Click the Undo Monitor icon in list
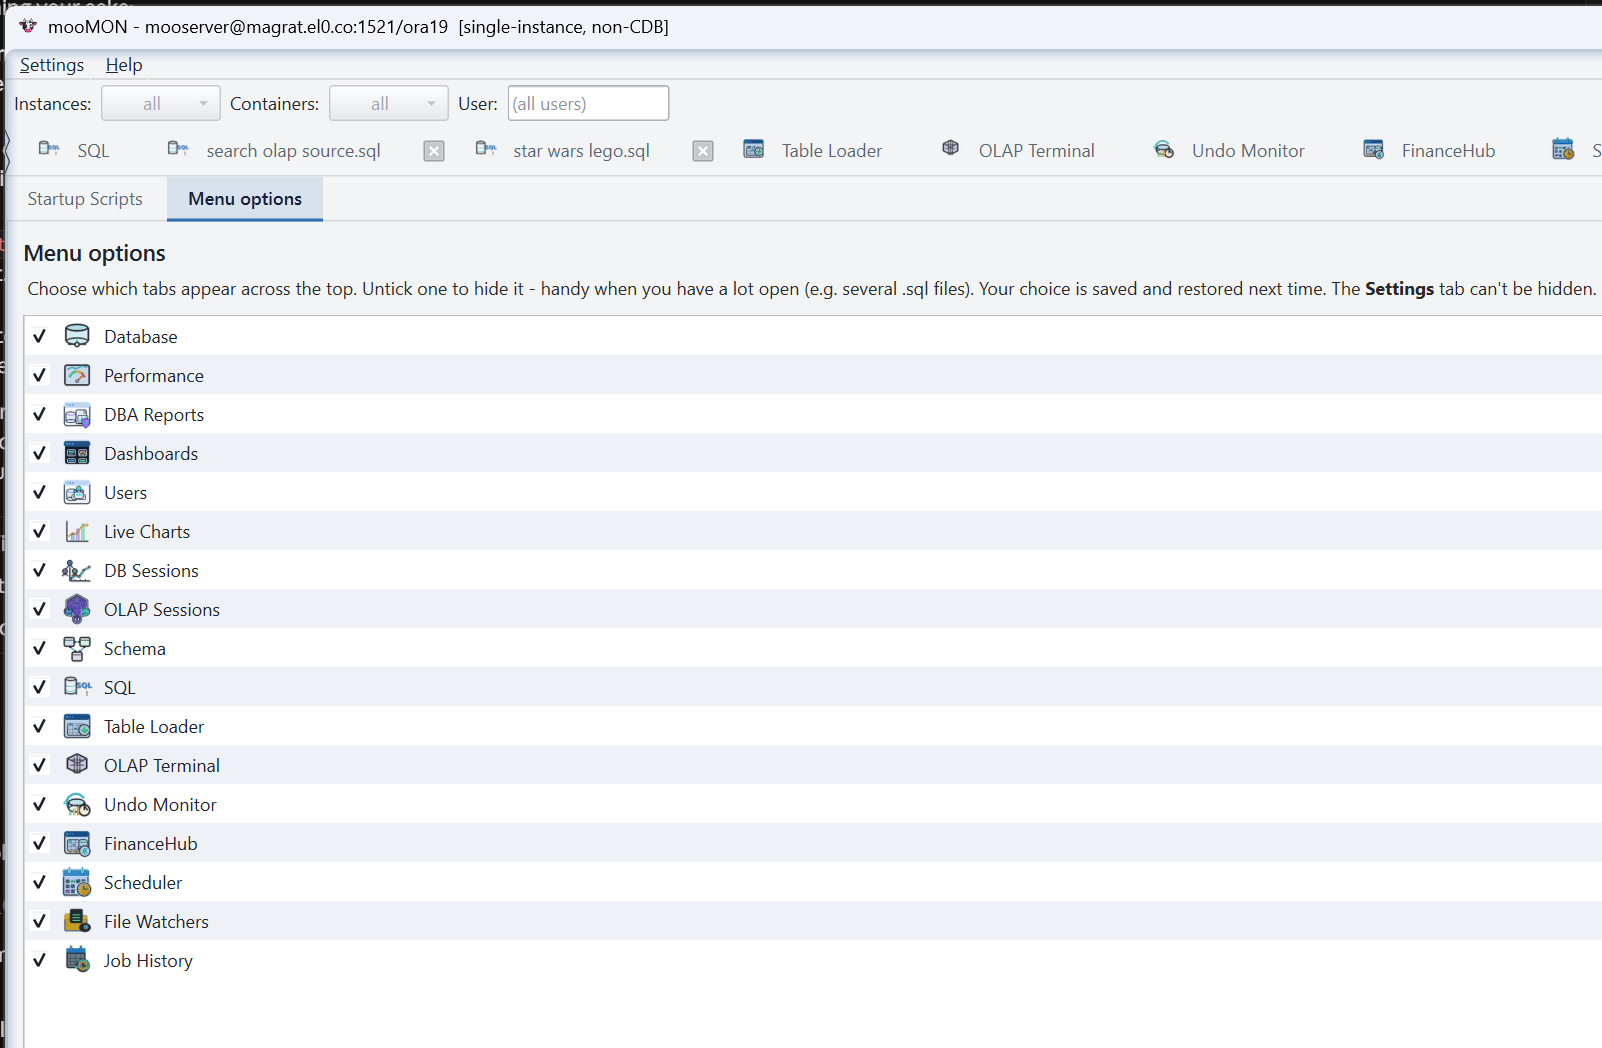Image resolution: width=1602 pixels, height=1048 pixels. click(77, 804)
